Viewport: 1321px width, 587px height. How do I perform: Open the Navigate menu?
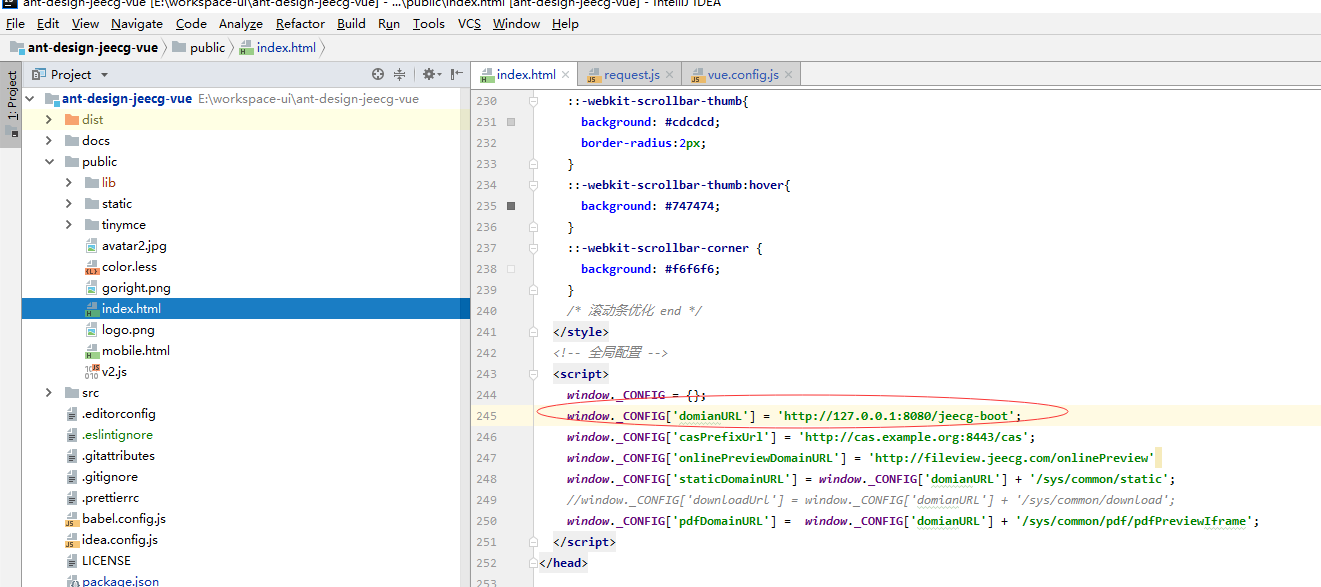pyautogui.click(x=137, y=24)
